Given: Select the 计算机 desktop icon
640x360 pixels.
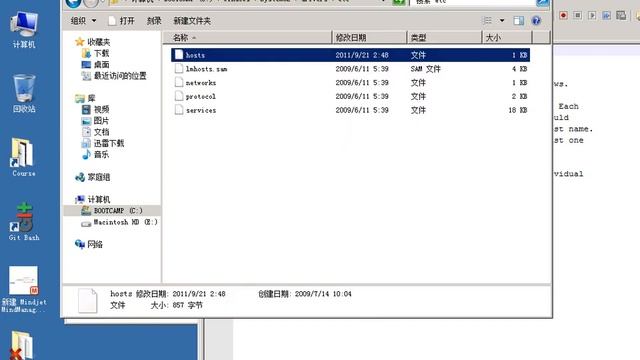Looking at the screenshot, I should [x=24, y=30].
